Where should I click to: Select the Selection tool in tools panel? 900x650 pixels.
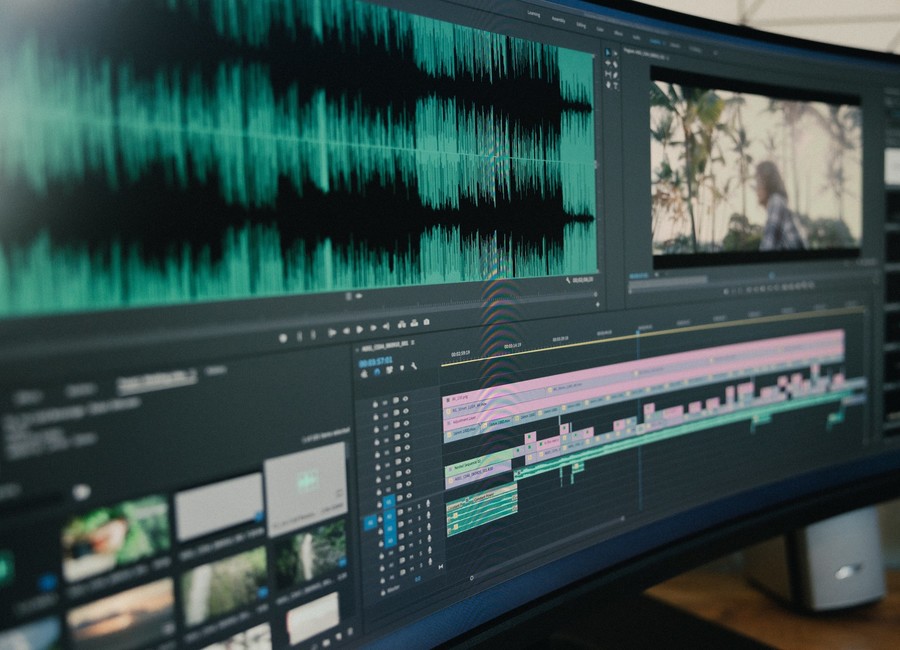click(608, 52)
